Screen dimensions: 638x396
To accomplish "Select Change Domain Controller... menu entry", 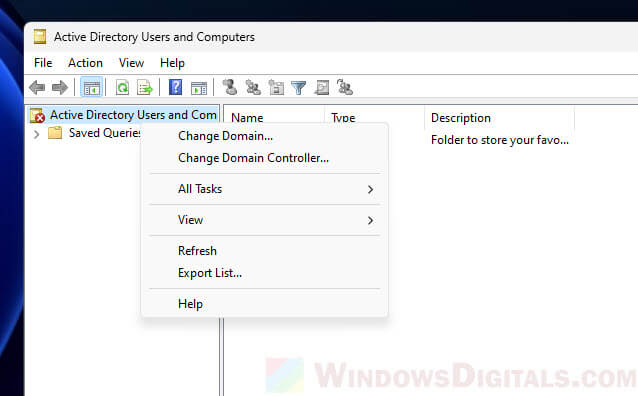I will 264,158.
